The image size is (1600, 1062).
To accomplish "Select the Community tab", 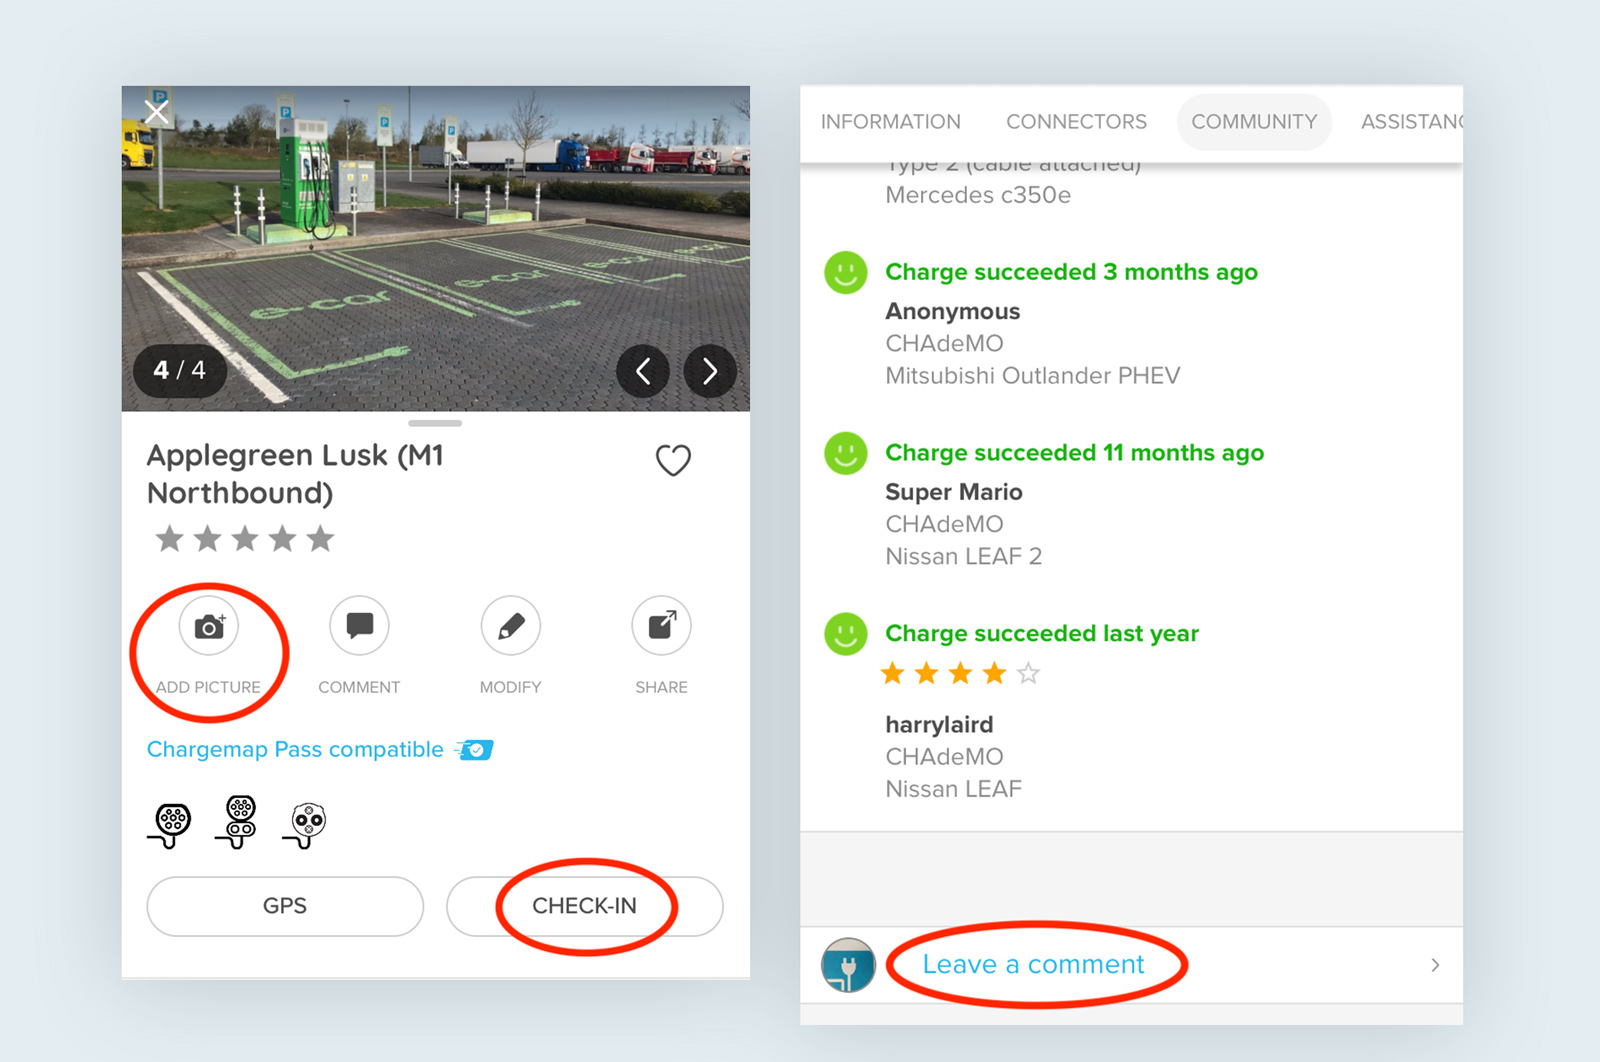I will (1254, 122).
